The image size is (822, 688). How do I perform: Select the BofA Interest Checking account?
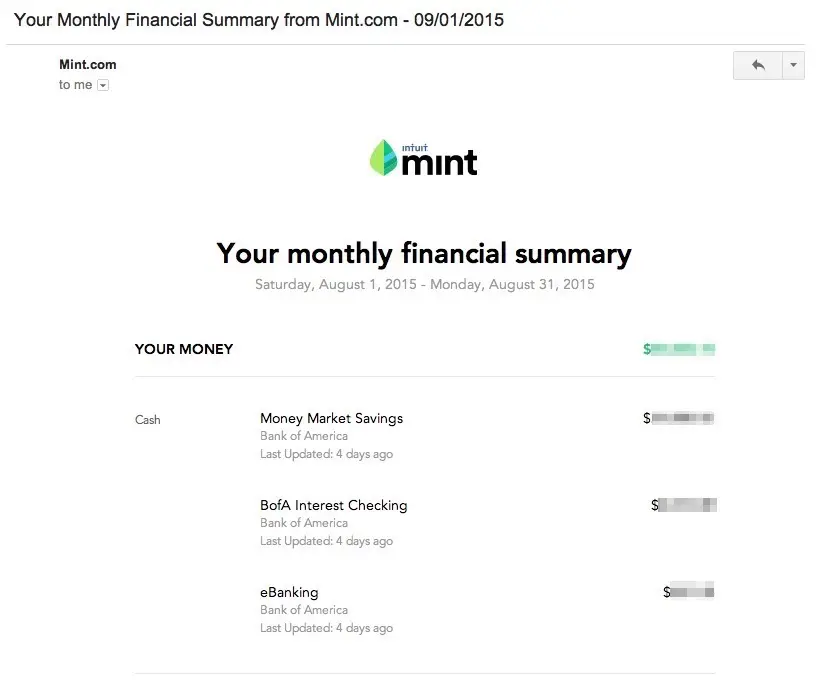pyautogui.click(x=333, y=505)
